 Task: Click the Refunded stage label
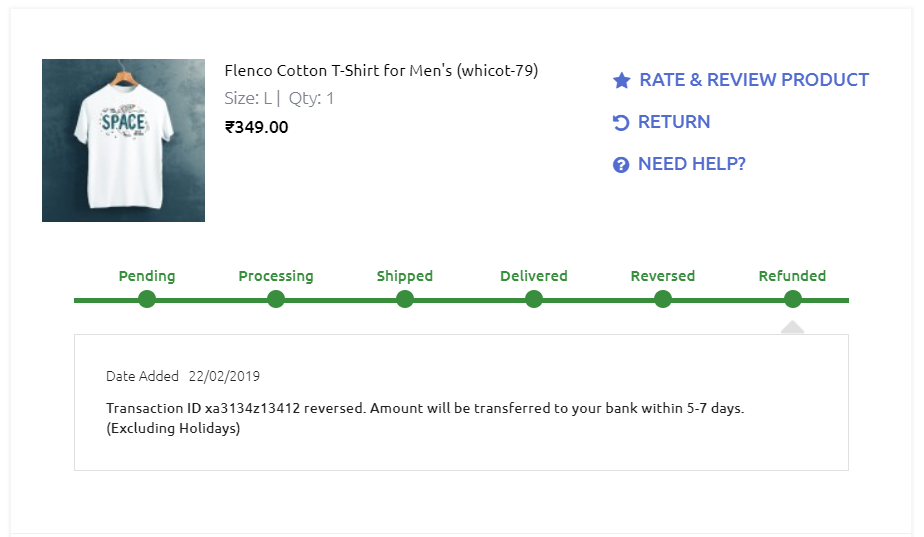[792, 276]
